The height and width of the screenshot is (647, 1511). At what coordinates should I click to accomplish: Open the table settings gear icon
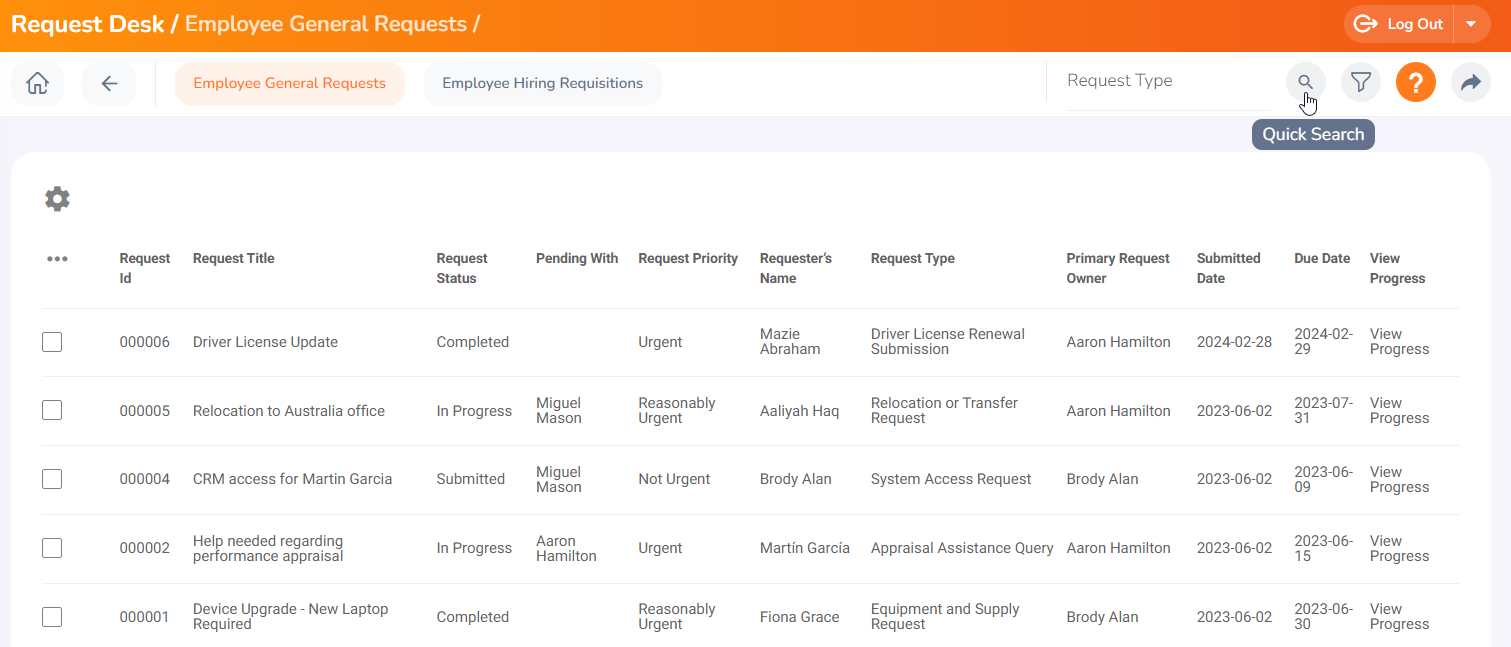coord(57,198)
